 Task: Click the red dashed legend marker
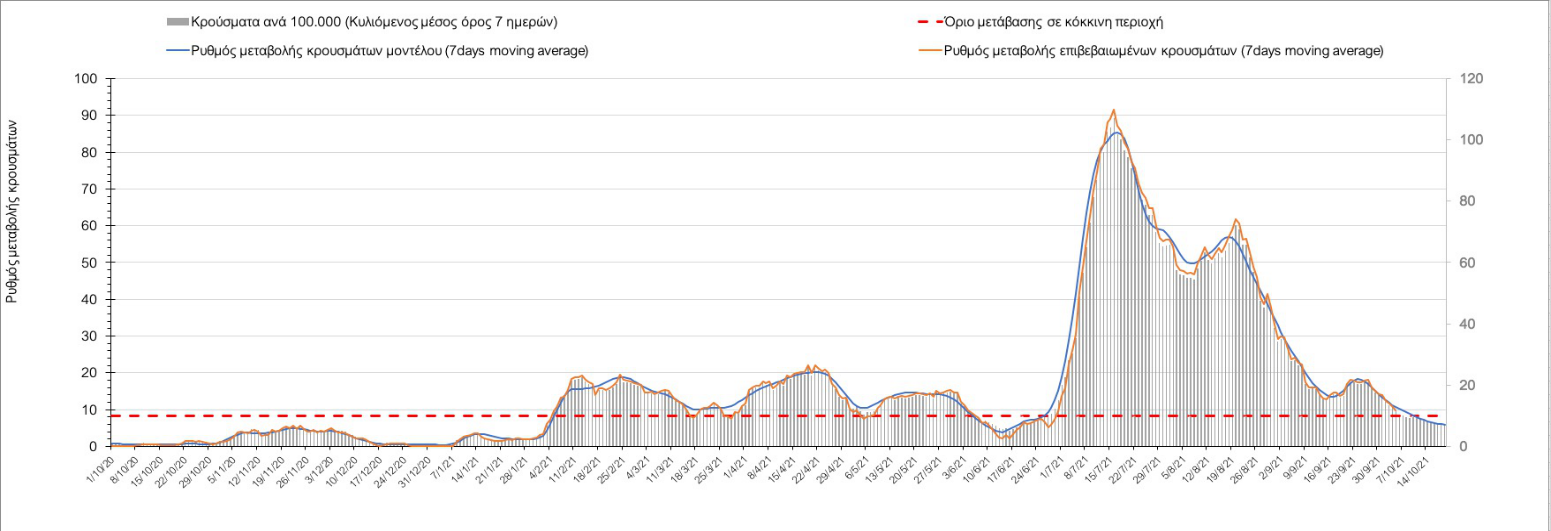click(x=931, y=21)
